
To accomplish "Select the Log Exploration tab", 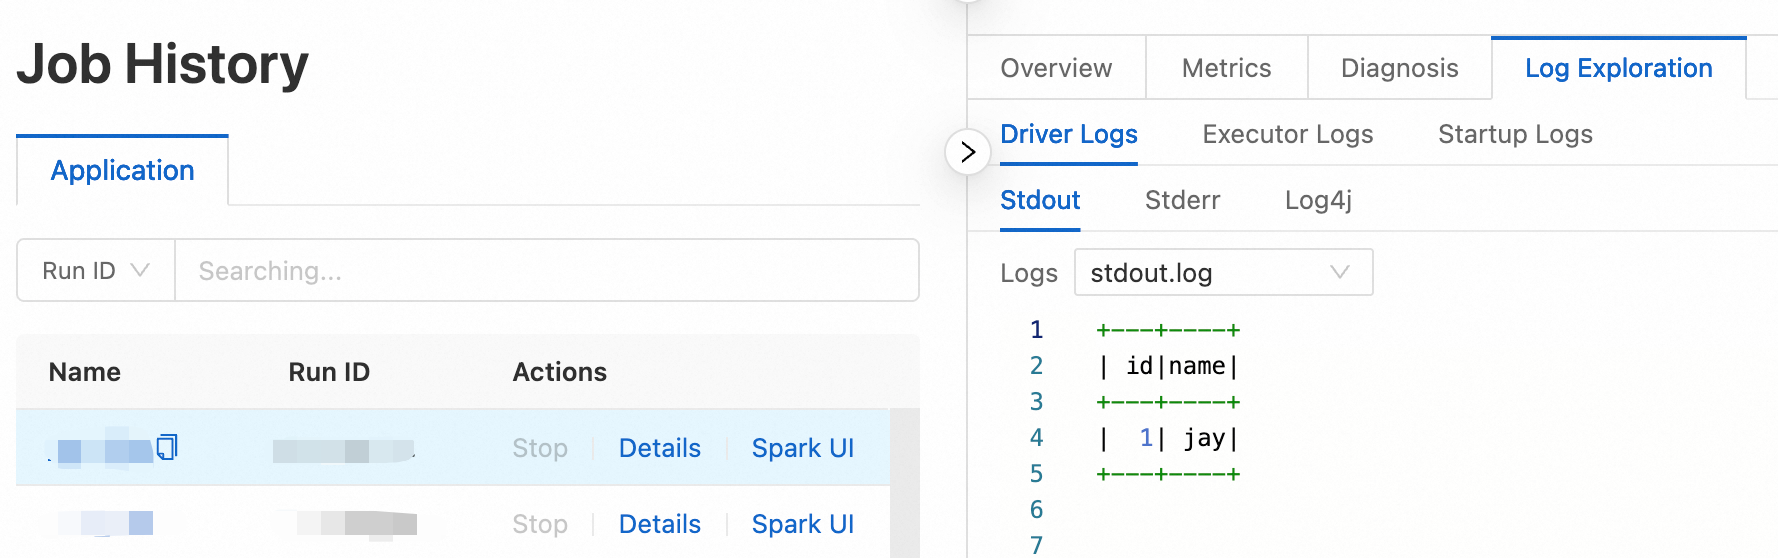I will tap(1618, 68).
